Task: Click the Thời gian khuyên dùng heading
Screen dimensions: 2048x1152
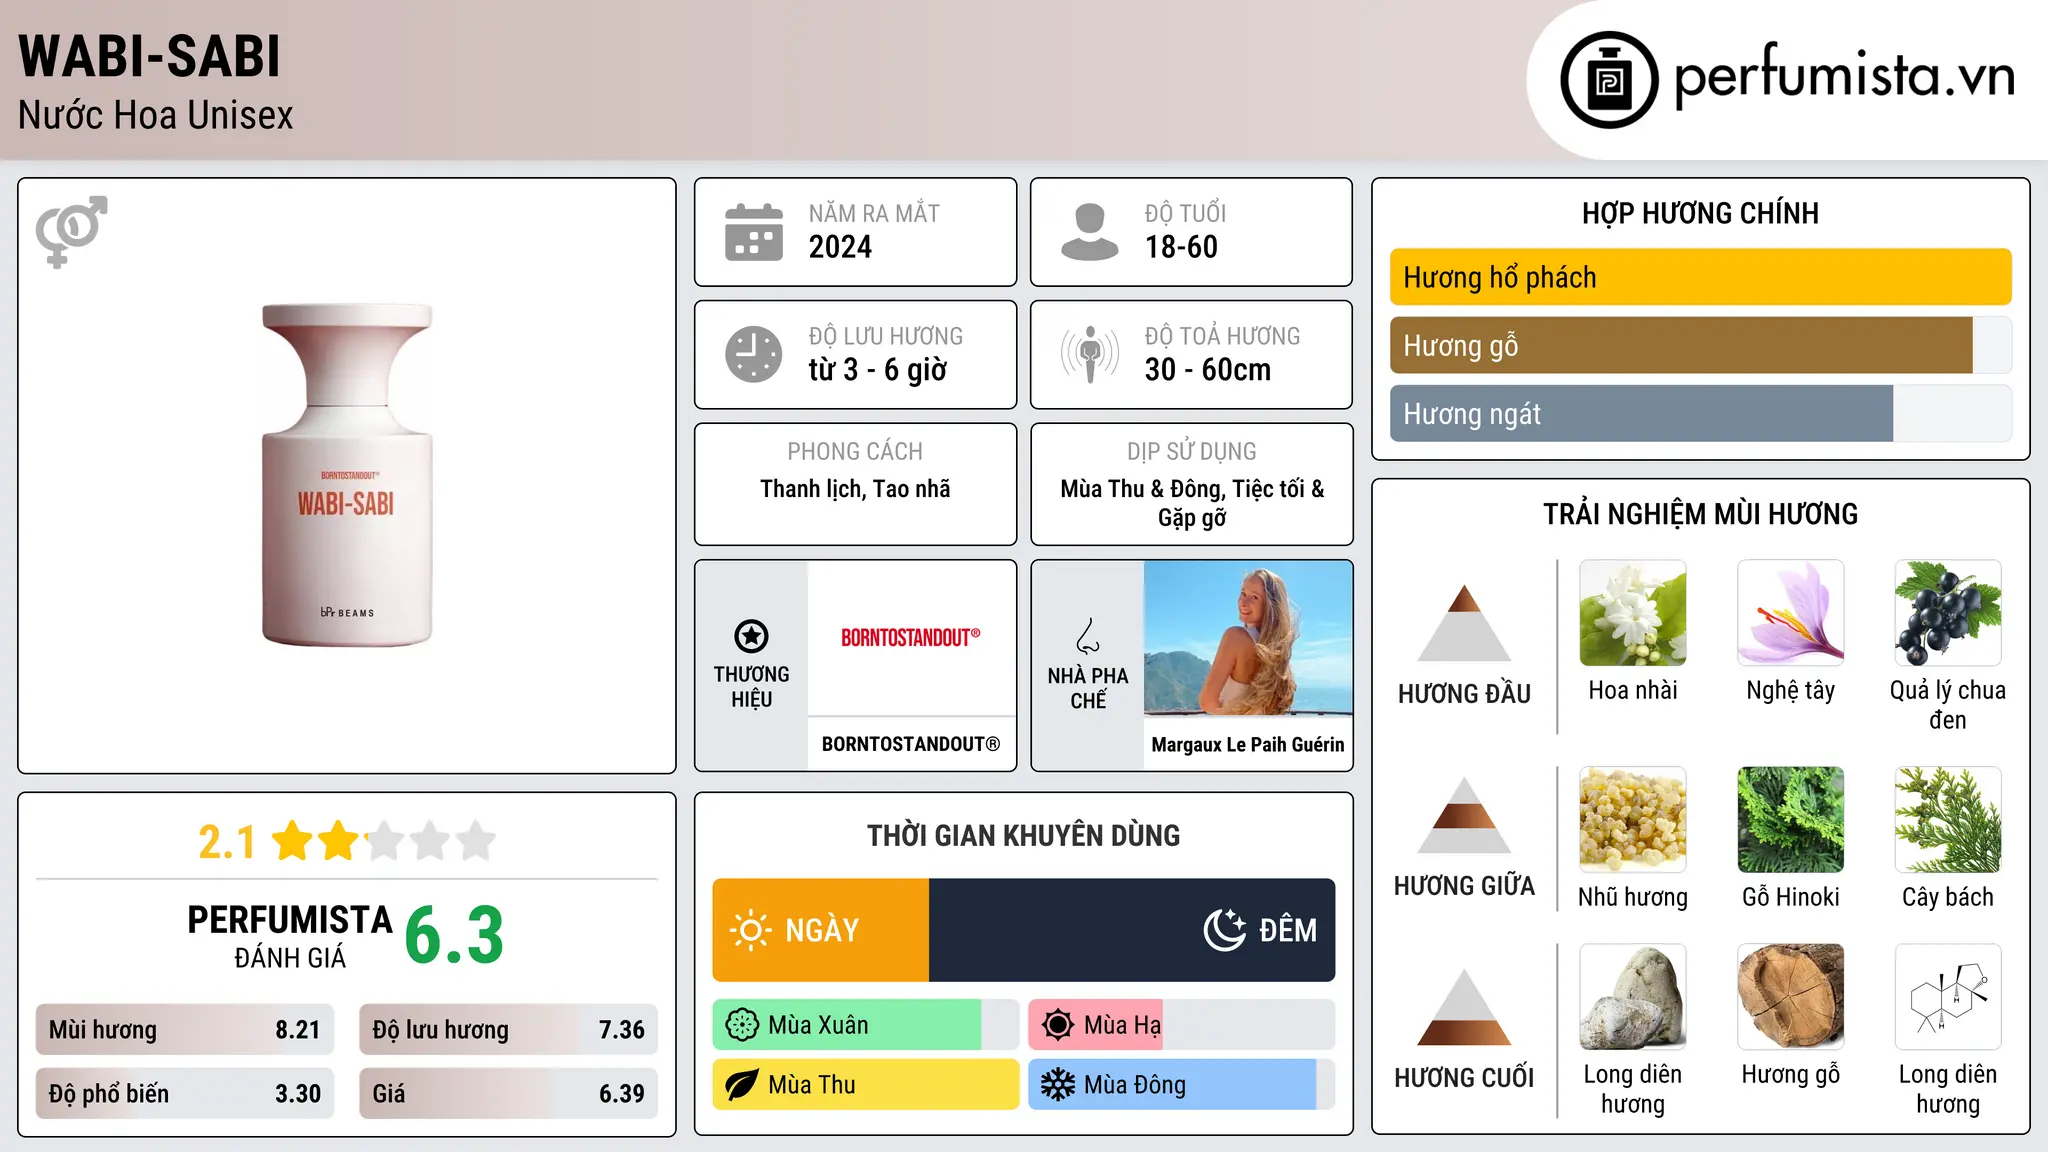Action: tap(1024, 836)
